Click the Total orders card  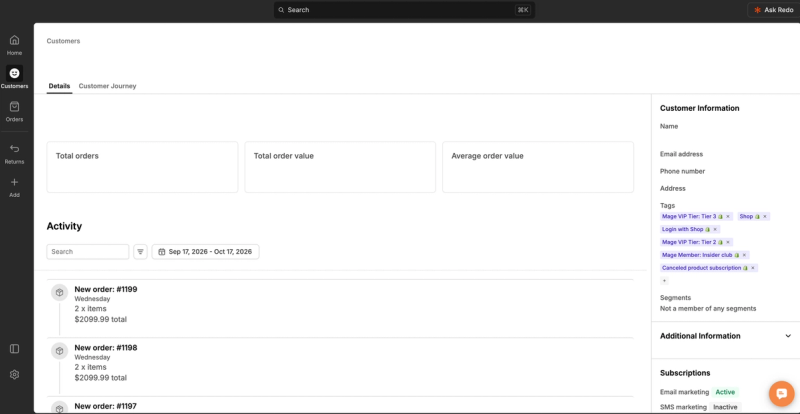(142, 167)
